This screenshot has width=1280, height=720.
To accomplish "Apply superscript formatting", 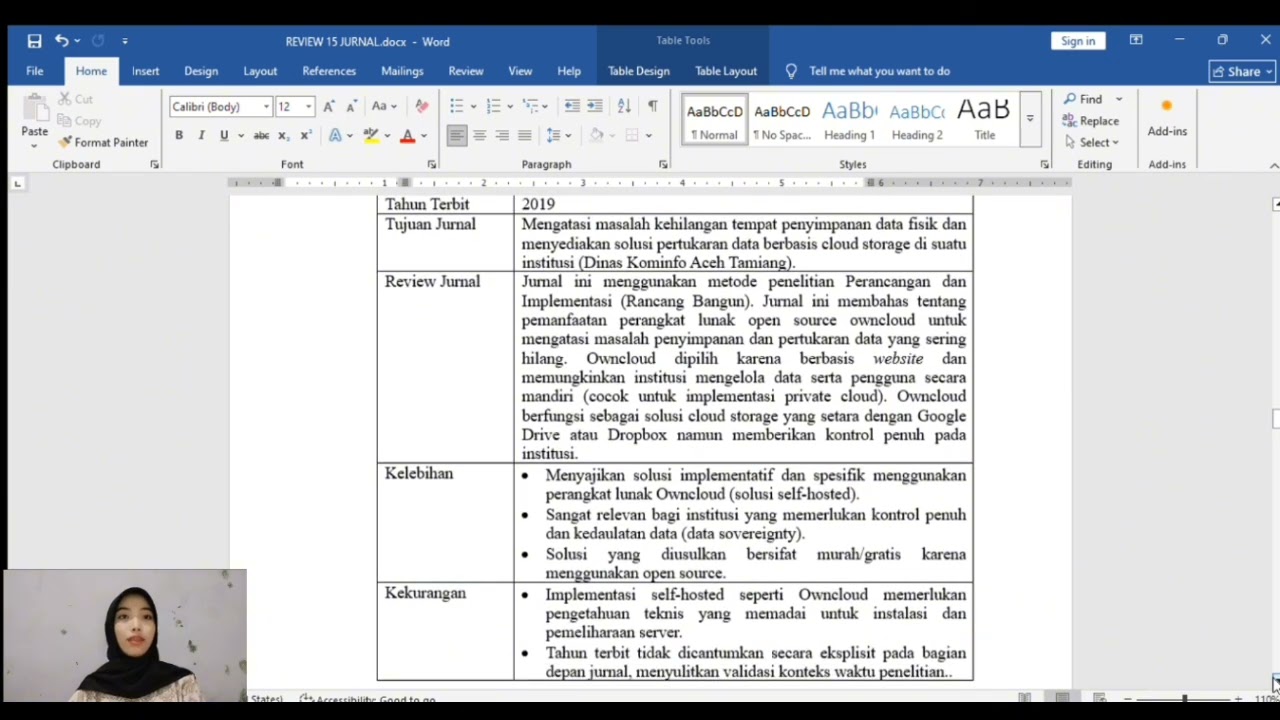I will coord(306,135).
